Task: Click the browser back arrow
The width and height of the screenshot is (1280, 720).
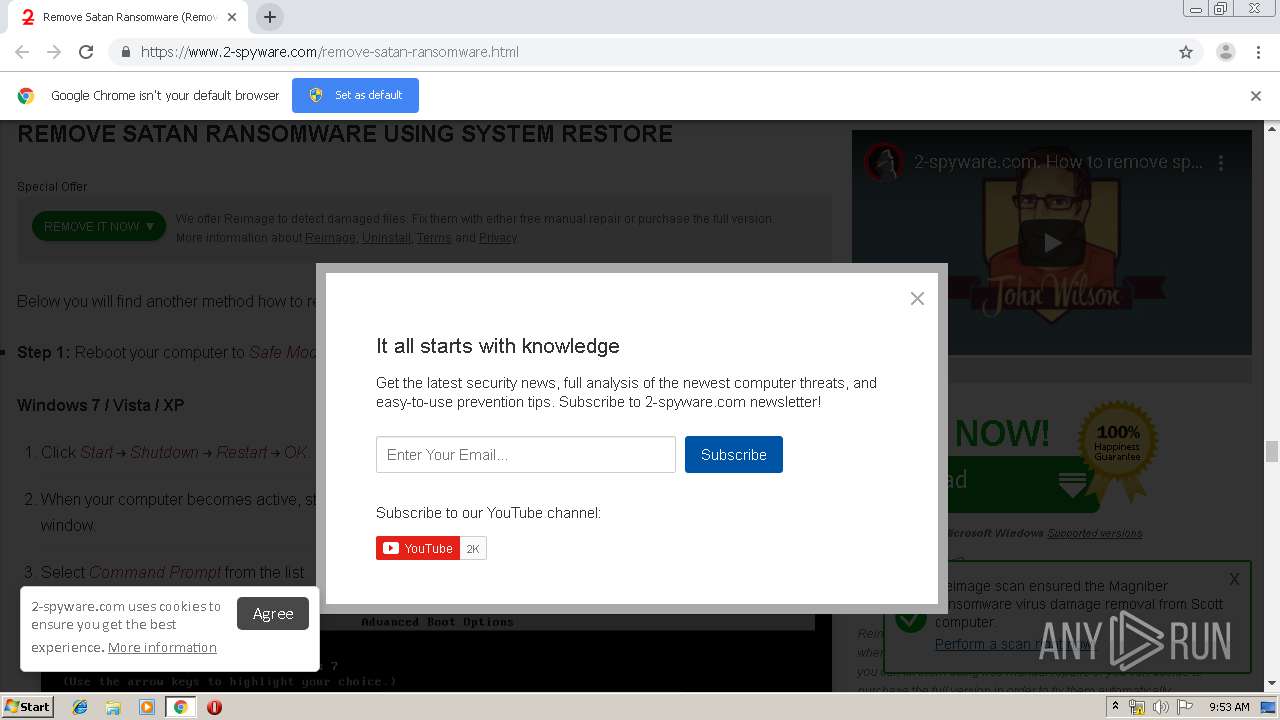Action: (22, 52)
